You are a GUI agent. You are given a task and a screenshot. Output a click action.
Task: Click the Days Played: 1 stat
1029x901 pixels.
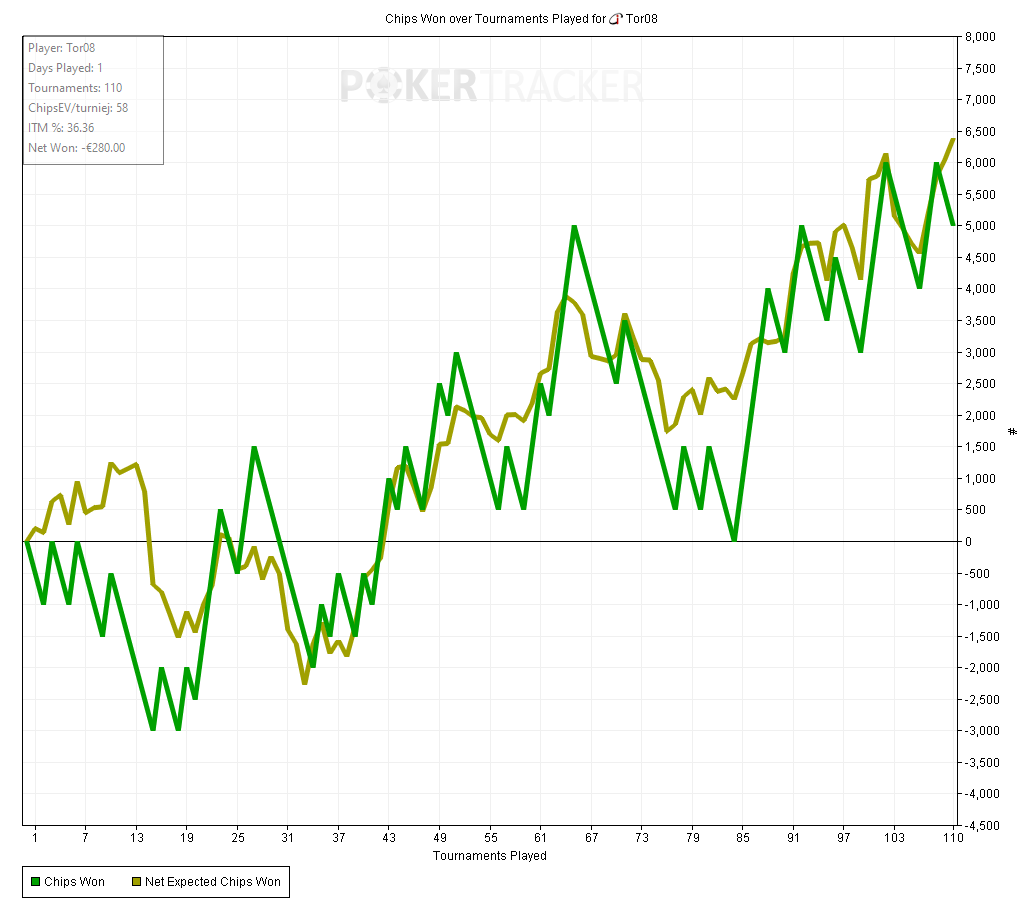pos(65,68)
